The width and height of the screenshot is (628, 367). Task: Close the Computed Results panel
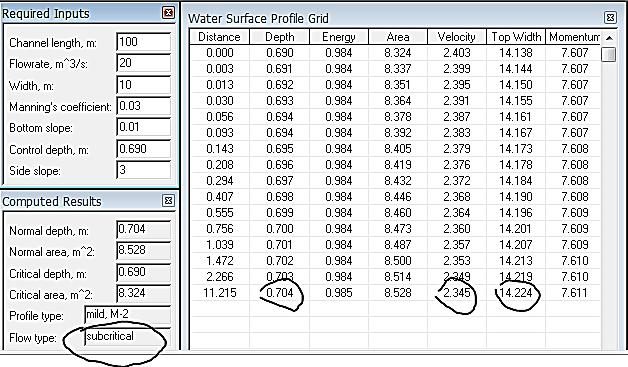point(168,200)
